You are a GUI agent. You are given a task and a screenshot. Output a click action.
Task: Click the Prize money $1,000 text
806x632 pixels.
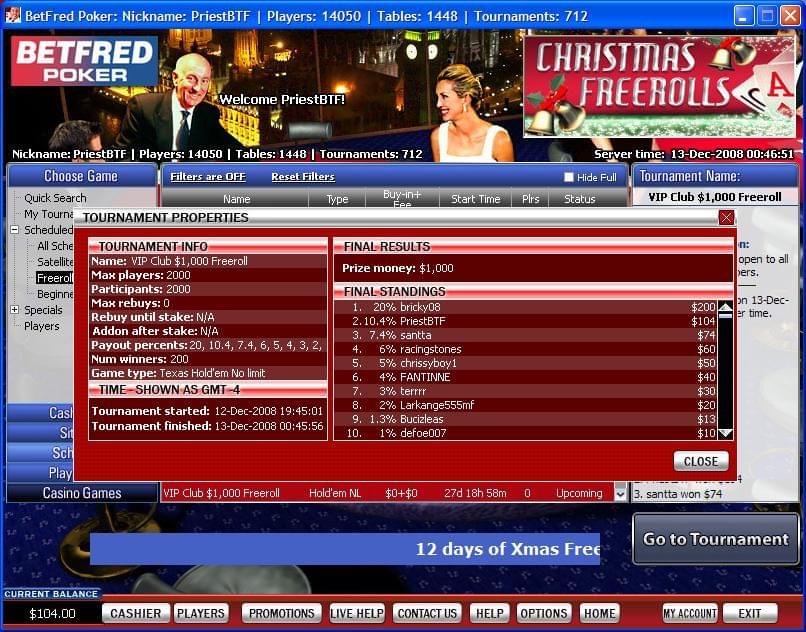click(x=398, y=268)
